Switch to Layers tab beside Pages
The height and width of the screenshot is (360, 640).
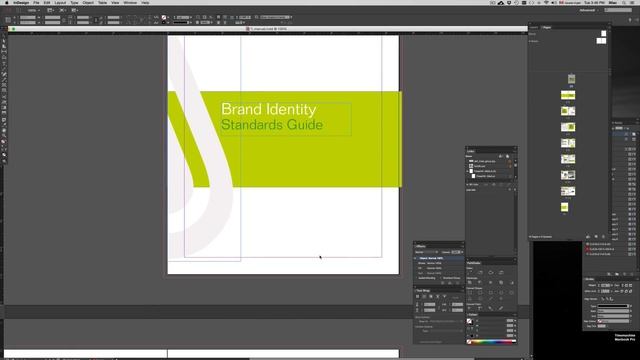(x=533, y=27)
